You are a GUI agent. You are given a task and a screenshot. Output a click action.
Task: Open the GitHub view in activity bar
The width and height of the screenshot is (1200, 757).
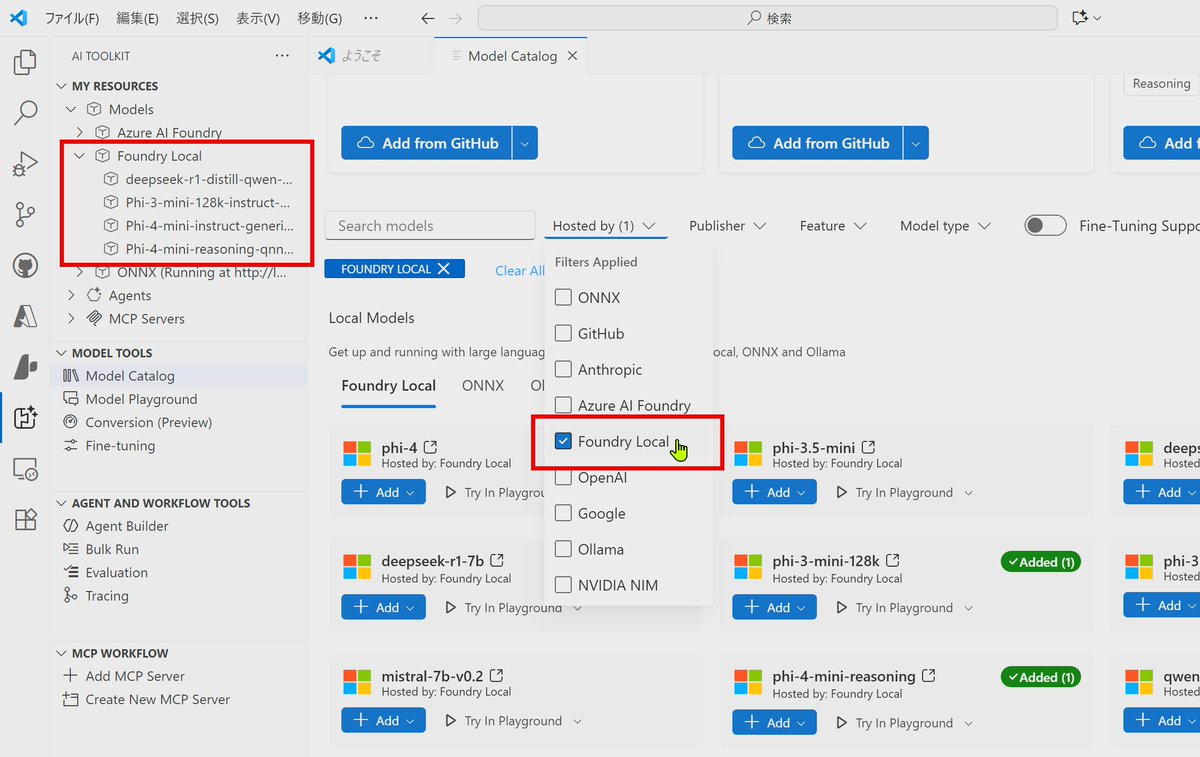(25, 265)
